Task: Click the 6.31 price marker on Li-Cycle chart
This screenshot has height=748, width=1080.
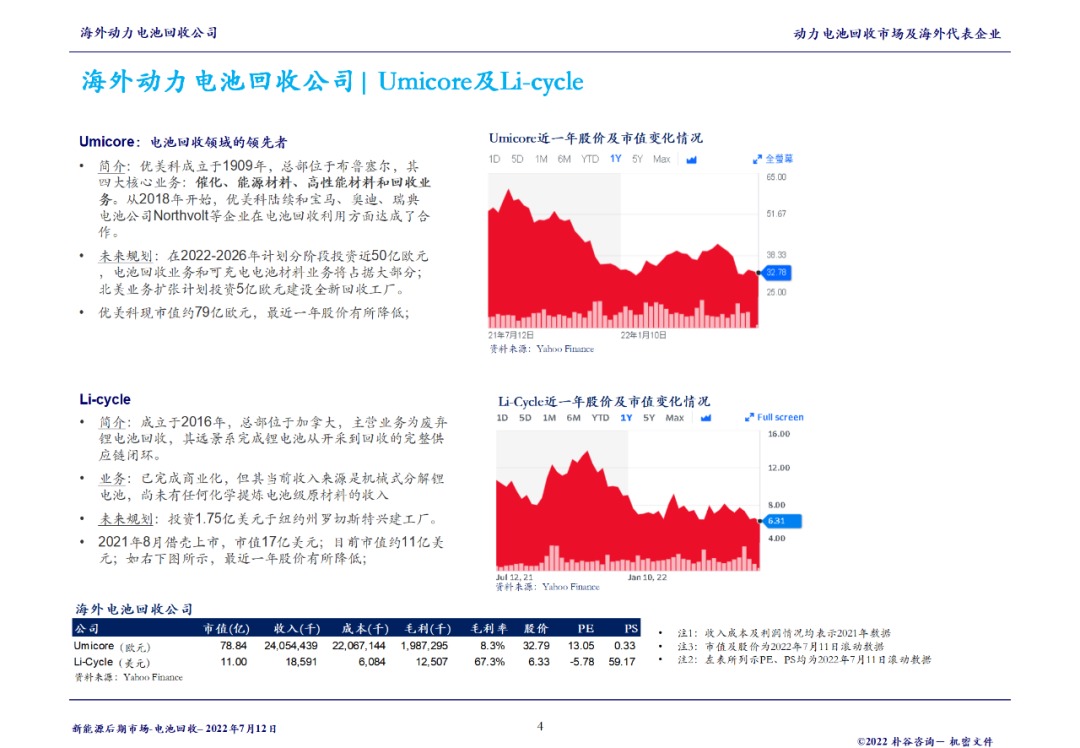Action: tap(782, 521)
